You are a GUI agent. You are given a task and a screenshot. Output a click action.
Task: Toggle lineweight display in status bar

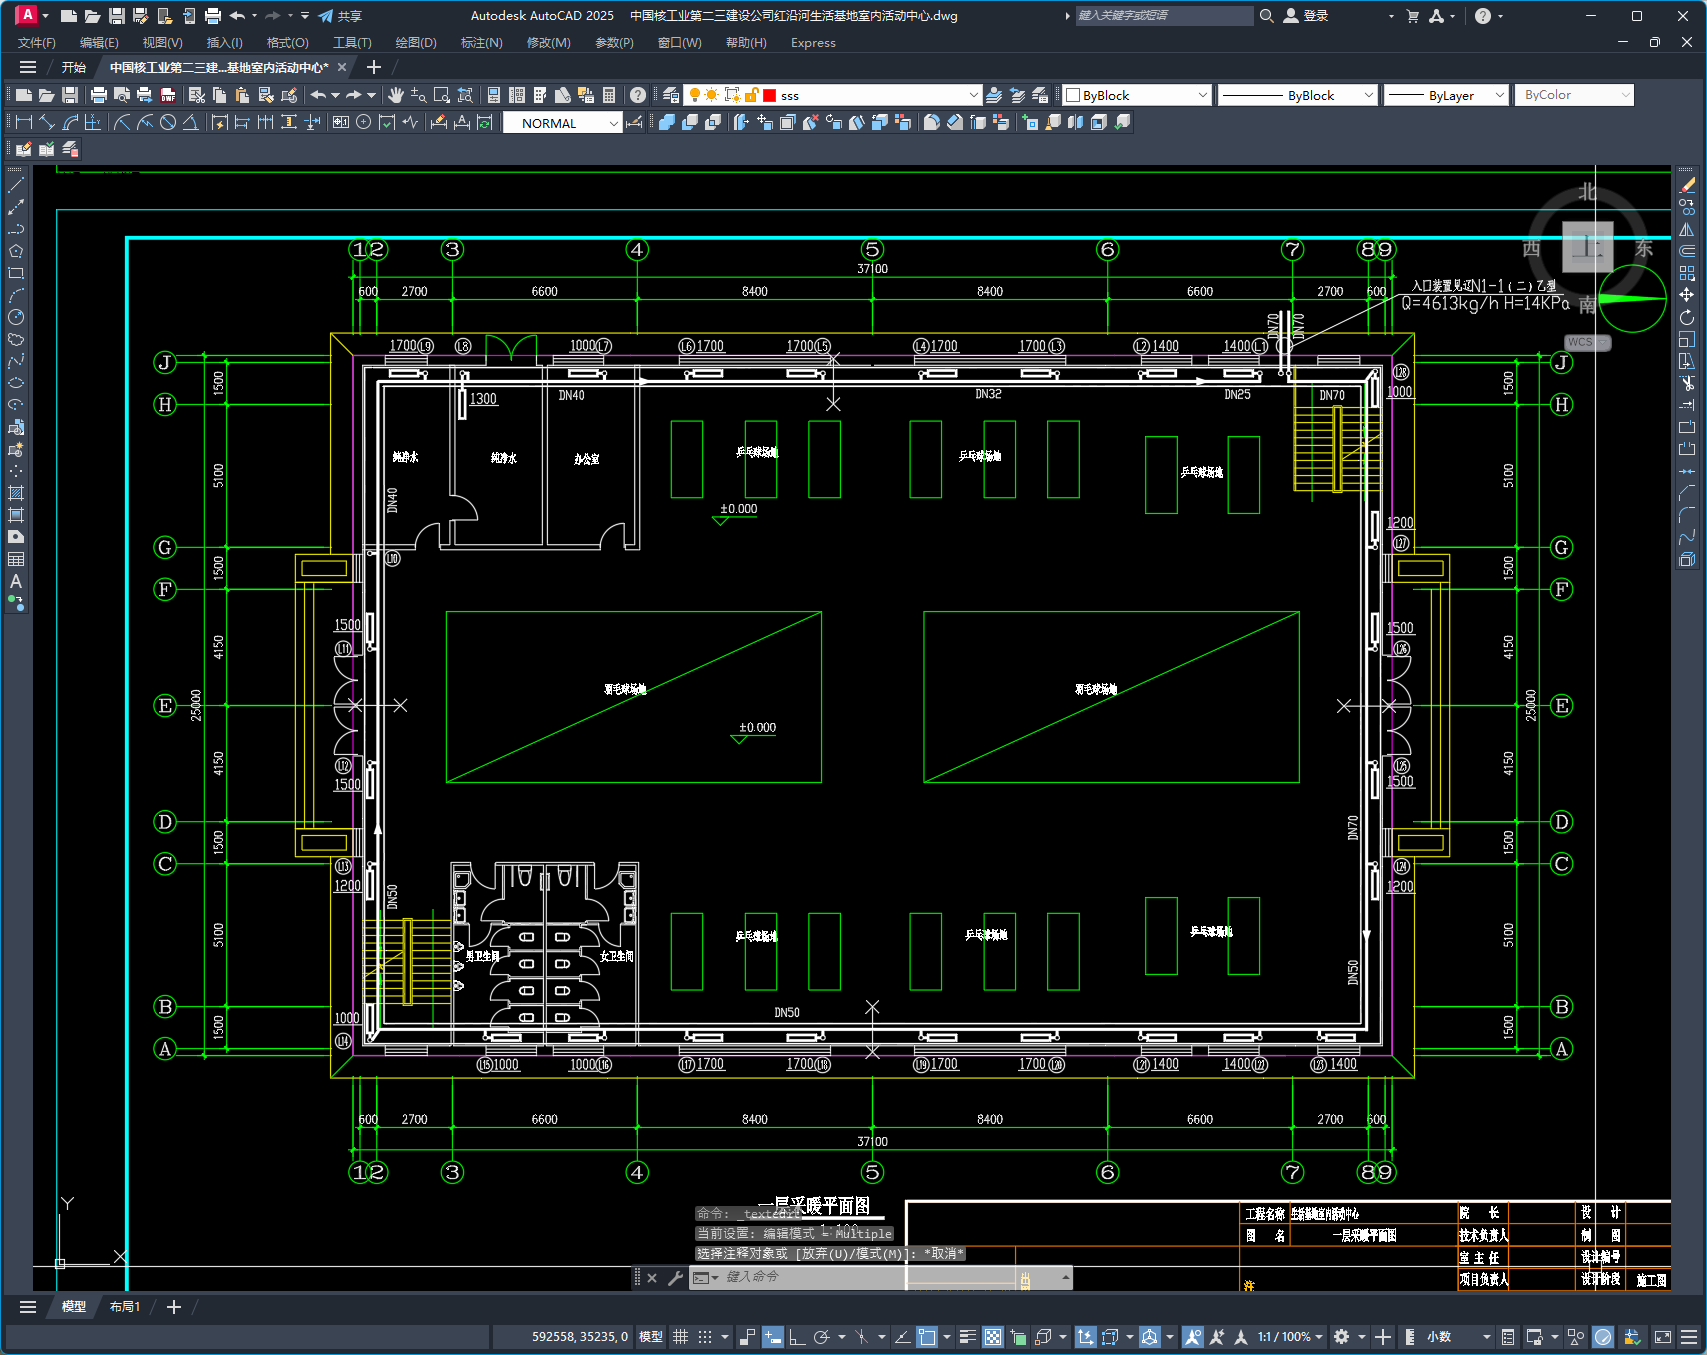967,1336
